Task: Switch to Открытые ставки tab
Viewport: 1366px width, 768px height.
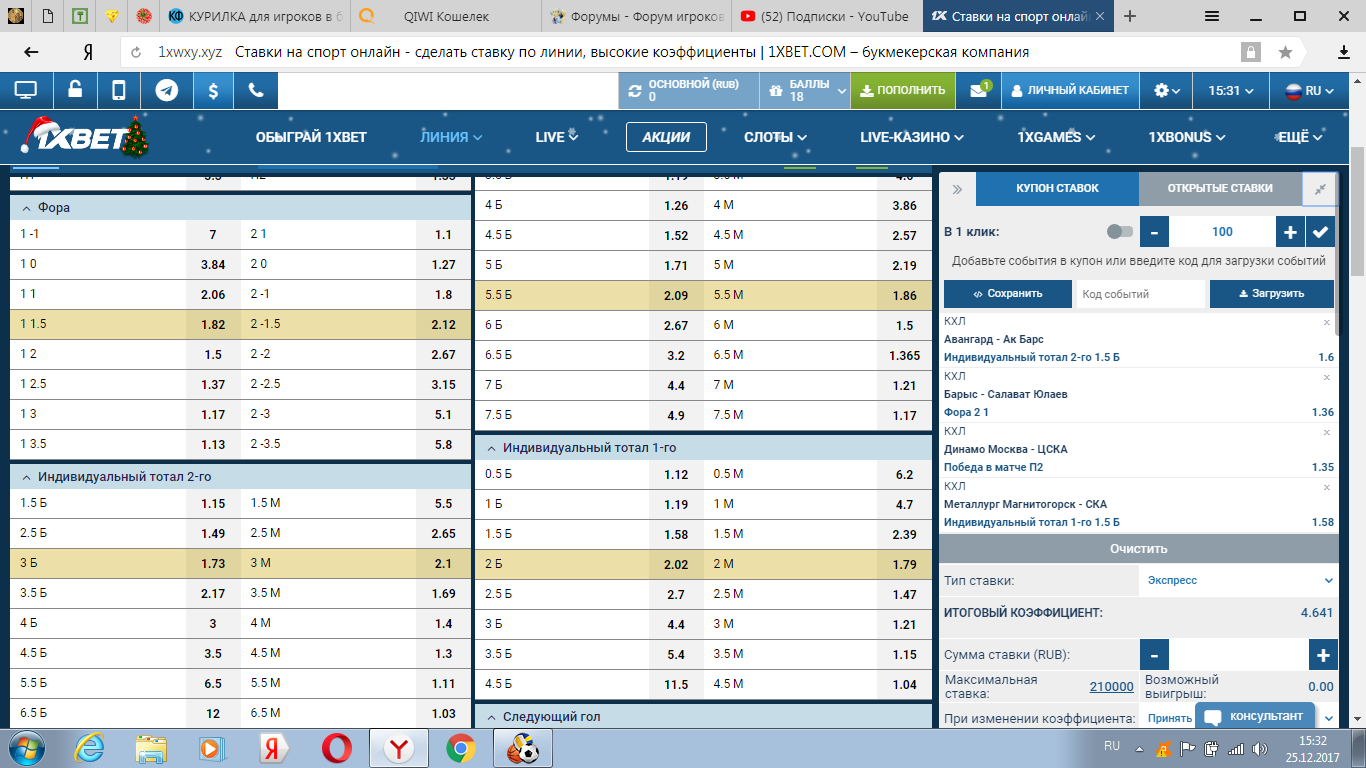Action: click(1219, 188)
